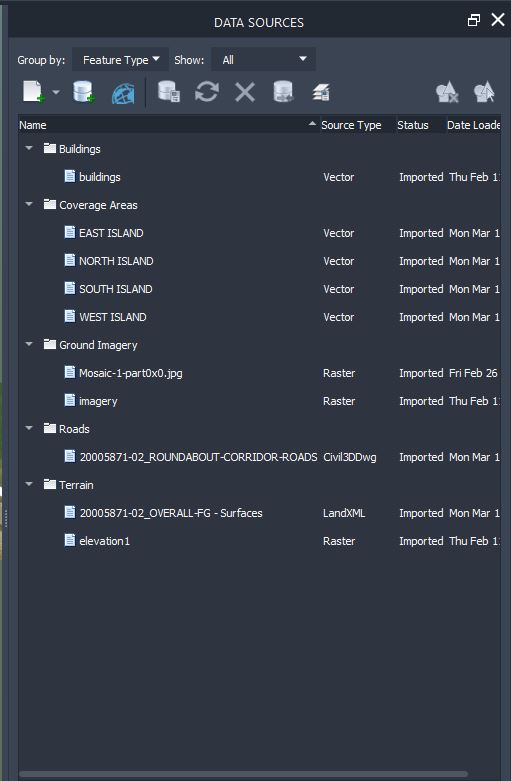Open the Show All dropdown
511x781 pixels.
pyautogui.click(x=263, y=60)
